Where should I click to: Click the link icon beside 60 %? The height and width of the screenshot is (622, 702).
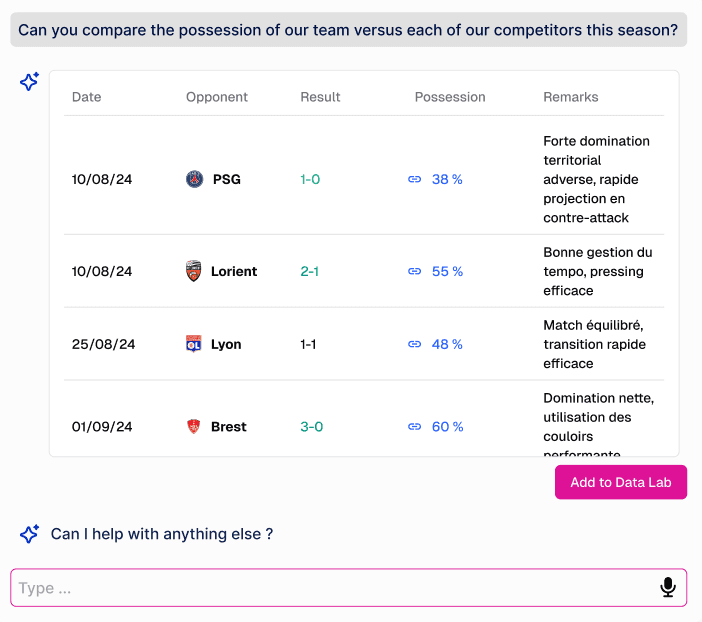click(x=415, y=426)
